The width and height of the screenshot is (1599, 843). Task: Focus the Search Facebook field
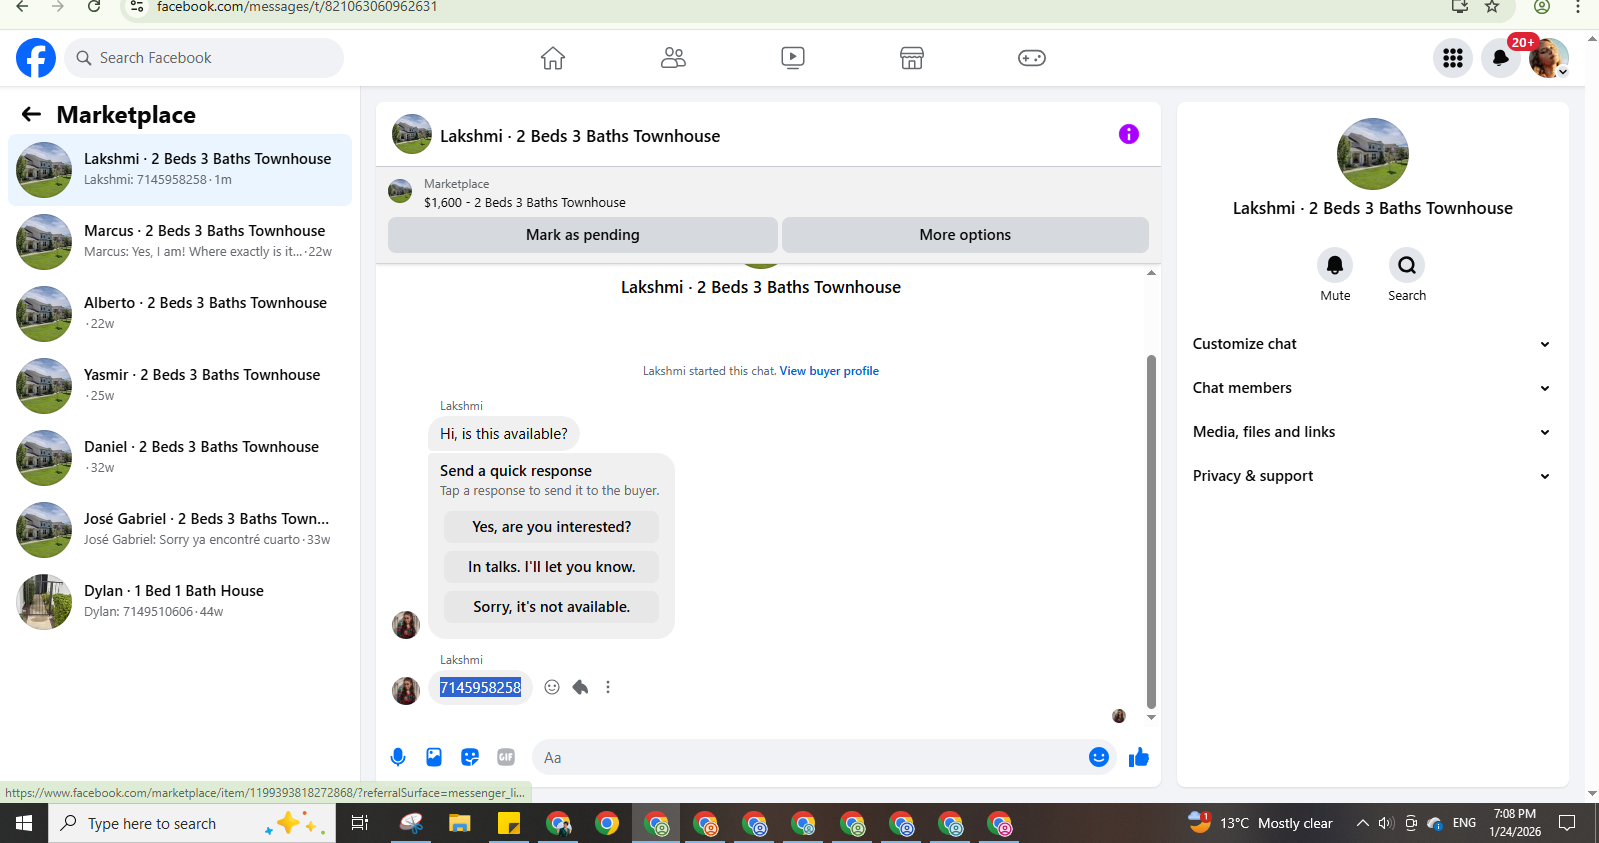pyautogui.click(x=204, y=58)
